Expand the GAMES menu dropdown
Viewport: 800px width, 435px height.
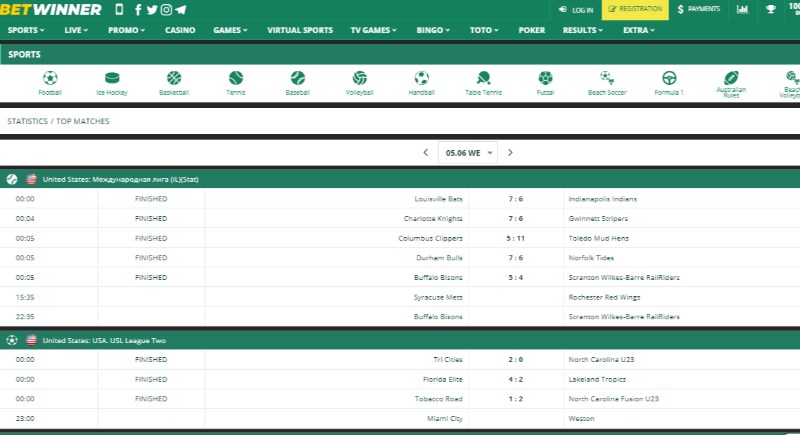pyautogui.click(x=230, y=30)
